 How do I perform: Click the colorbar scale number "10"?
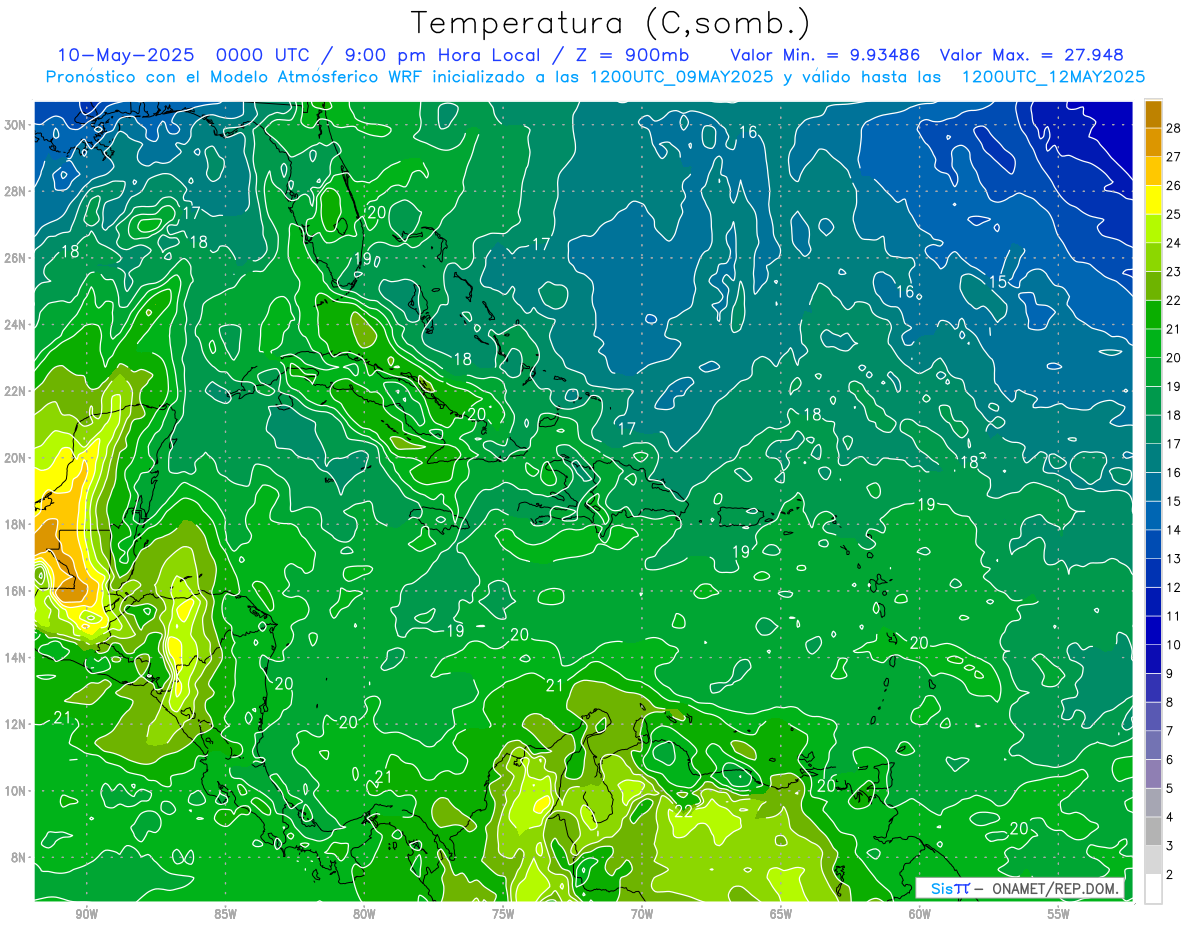click(x=1174, y=645)
